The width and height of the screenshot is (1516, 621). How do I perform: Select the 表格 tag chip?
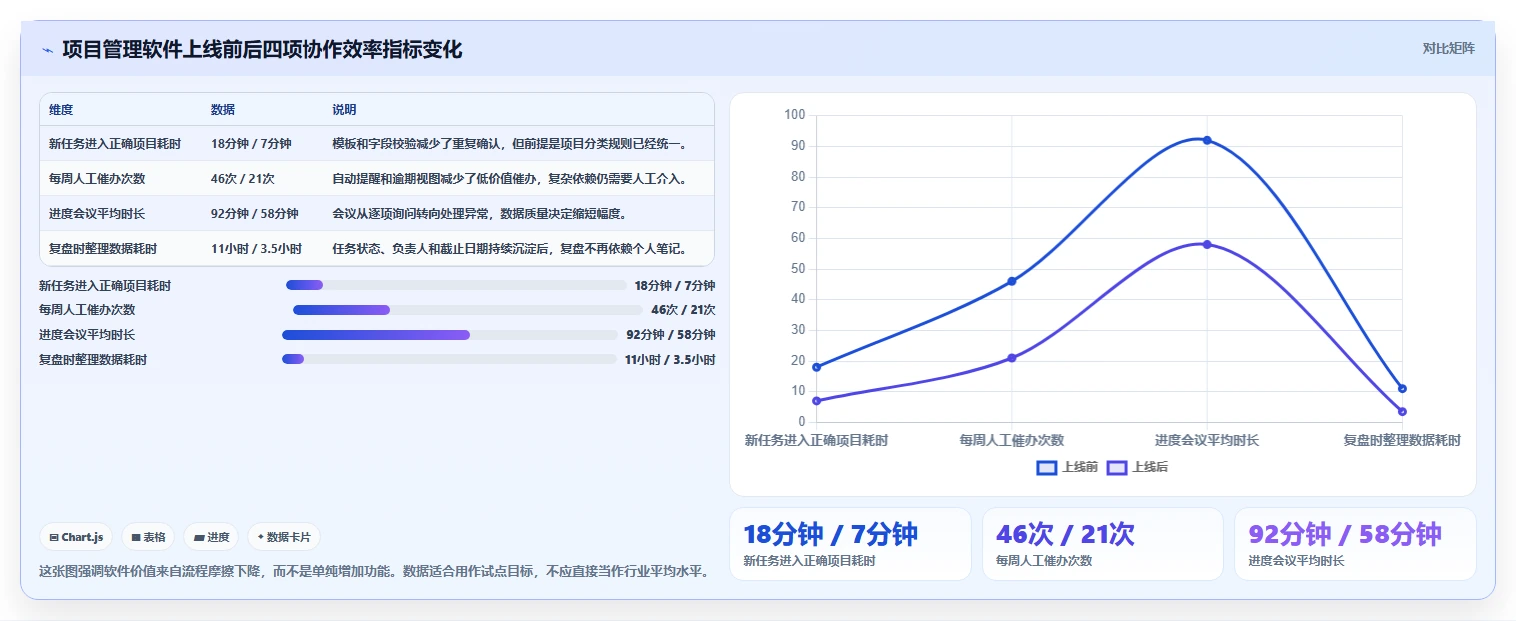coord(148,537)
